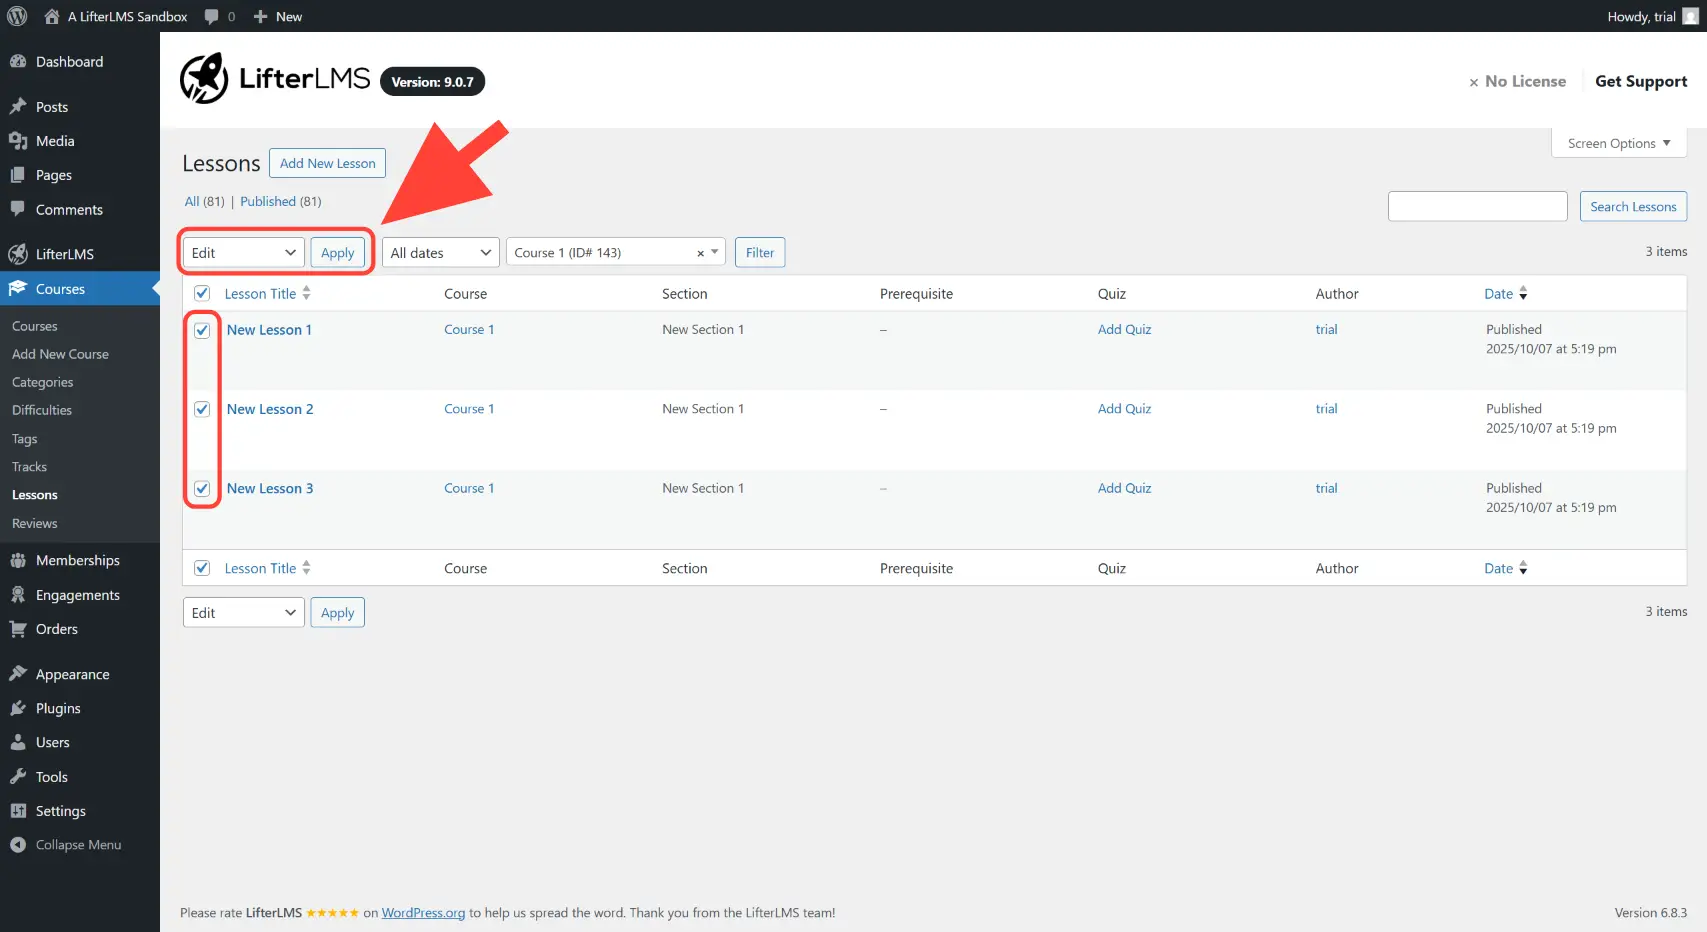Expand the All dates filter dropdown
1707x932 pixels.
440,253
